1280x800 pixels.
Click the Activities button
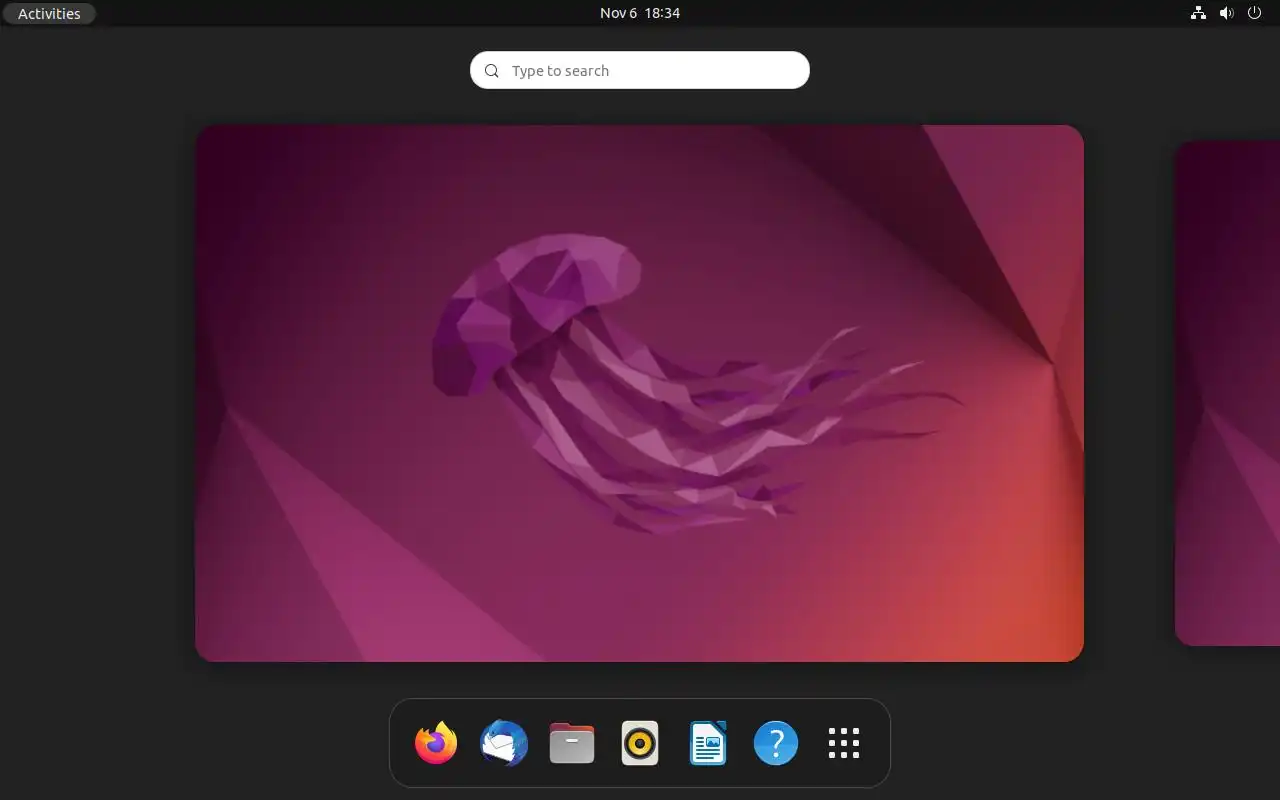pyautogui.click(x=49, y=13)
